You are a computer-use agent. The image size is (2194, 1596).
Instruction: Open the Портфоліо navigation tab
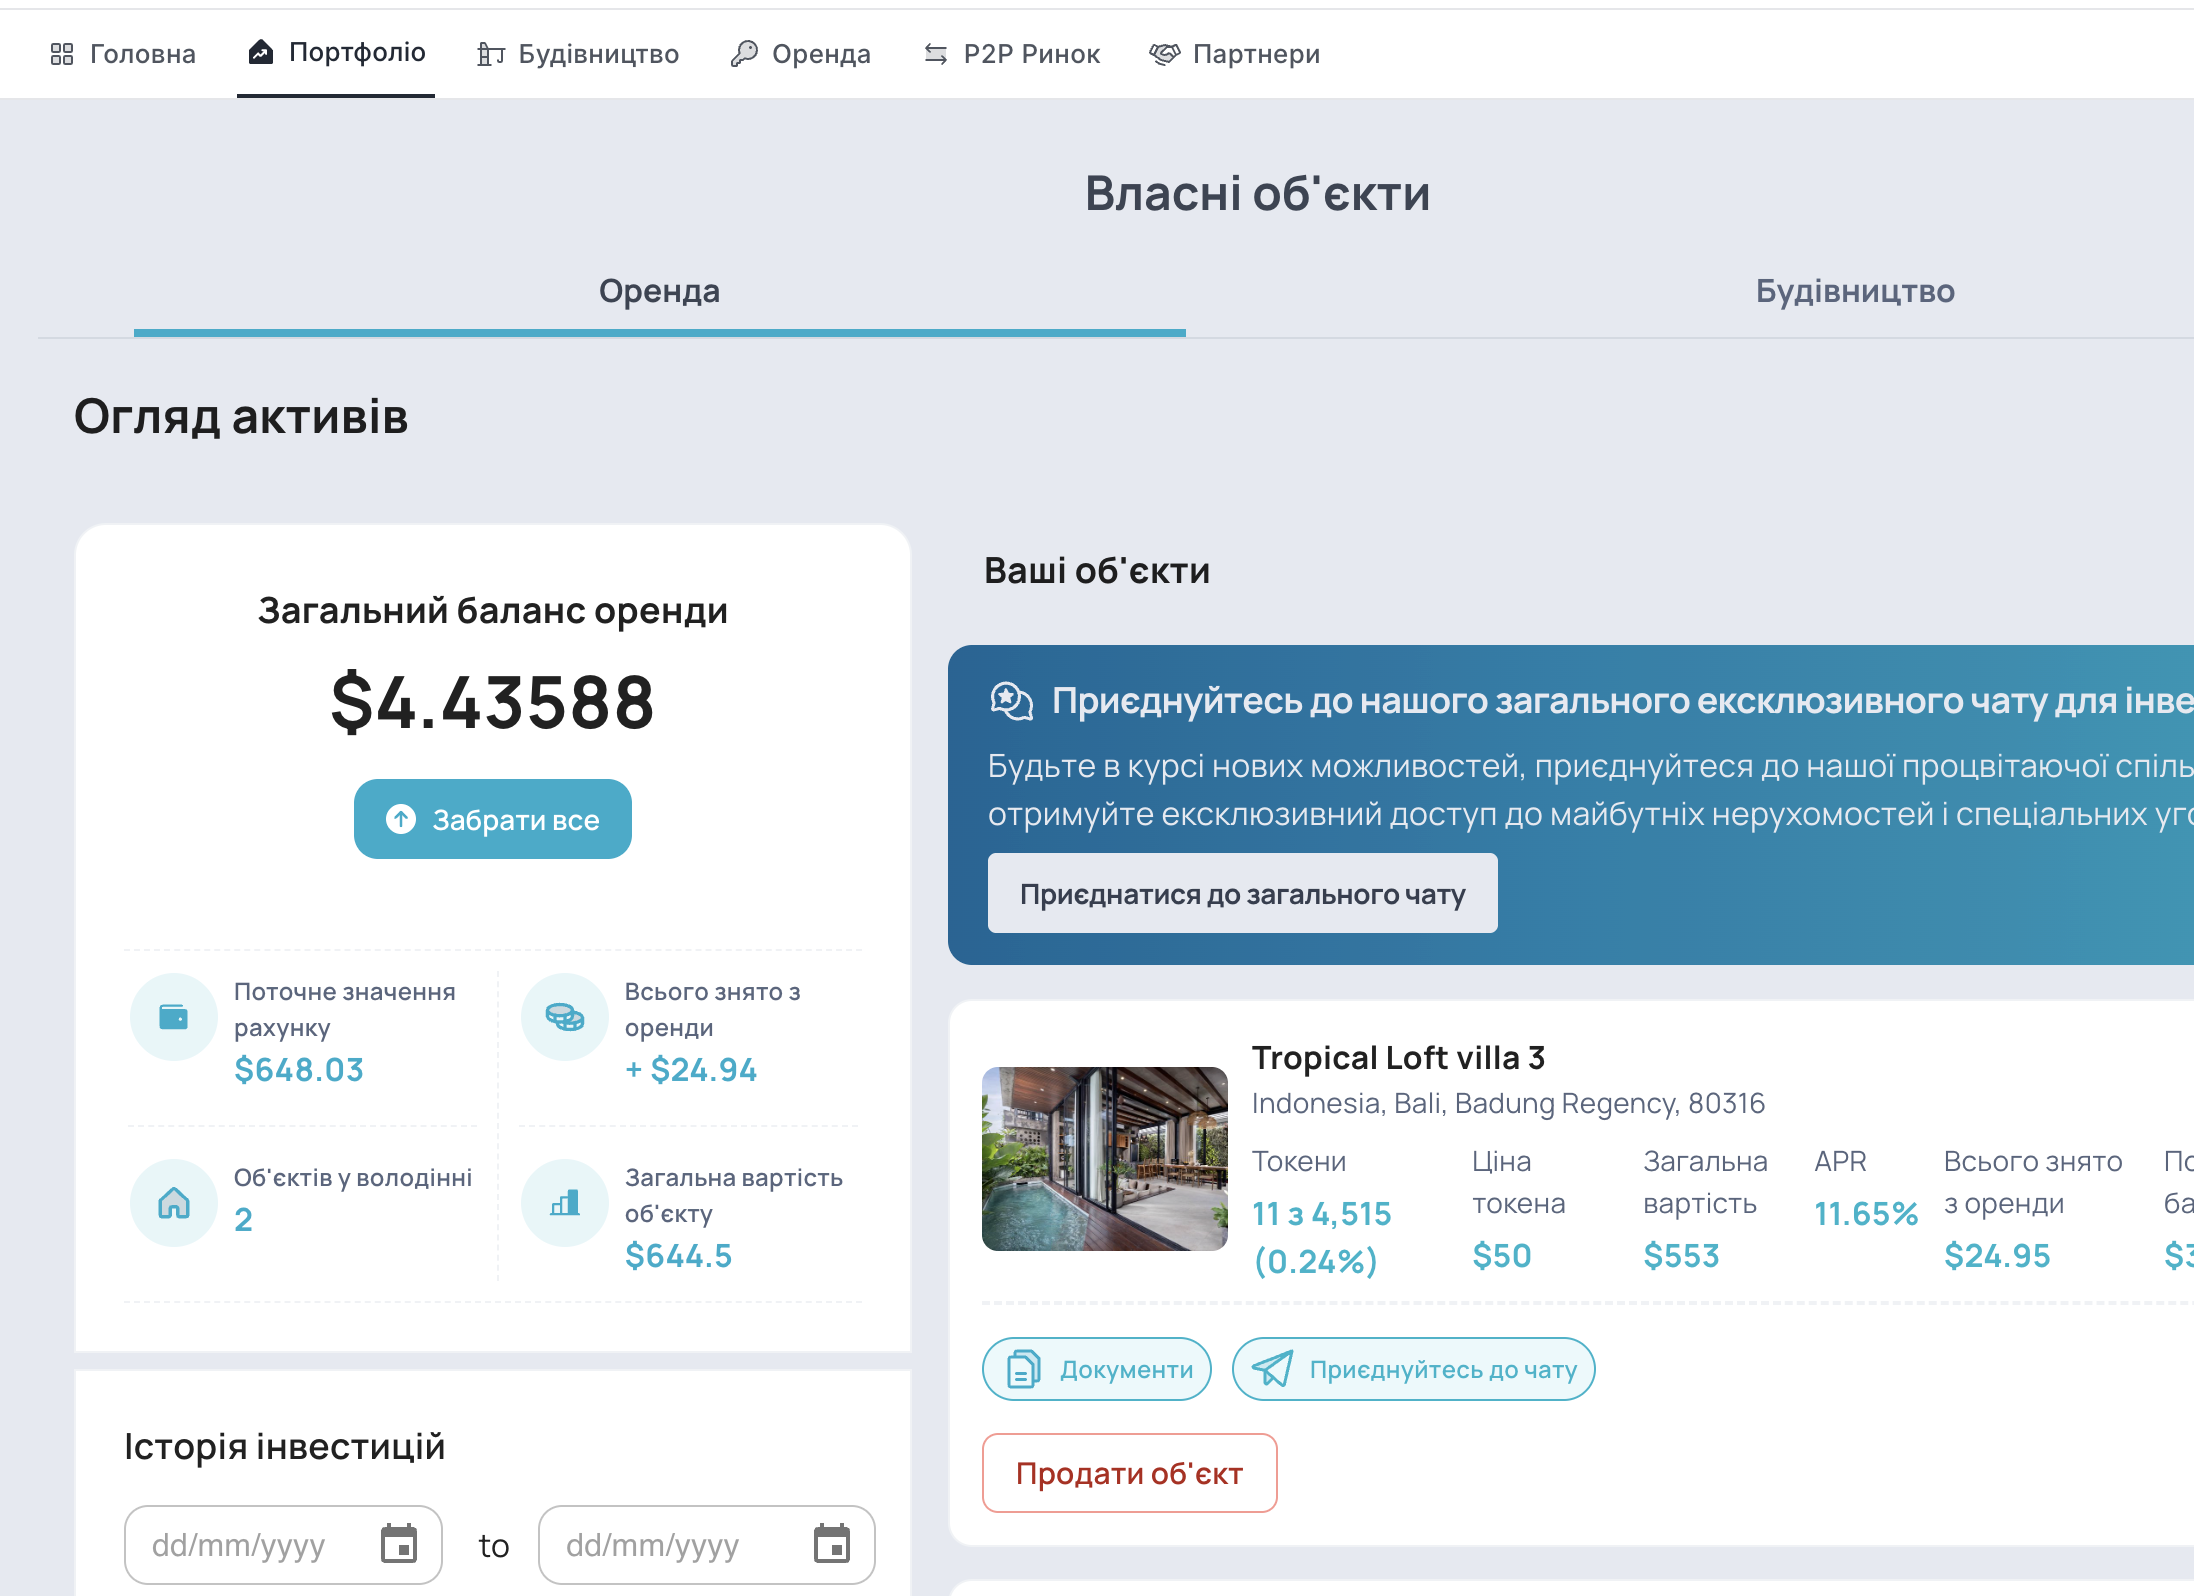[x=337, y=53]
